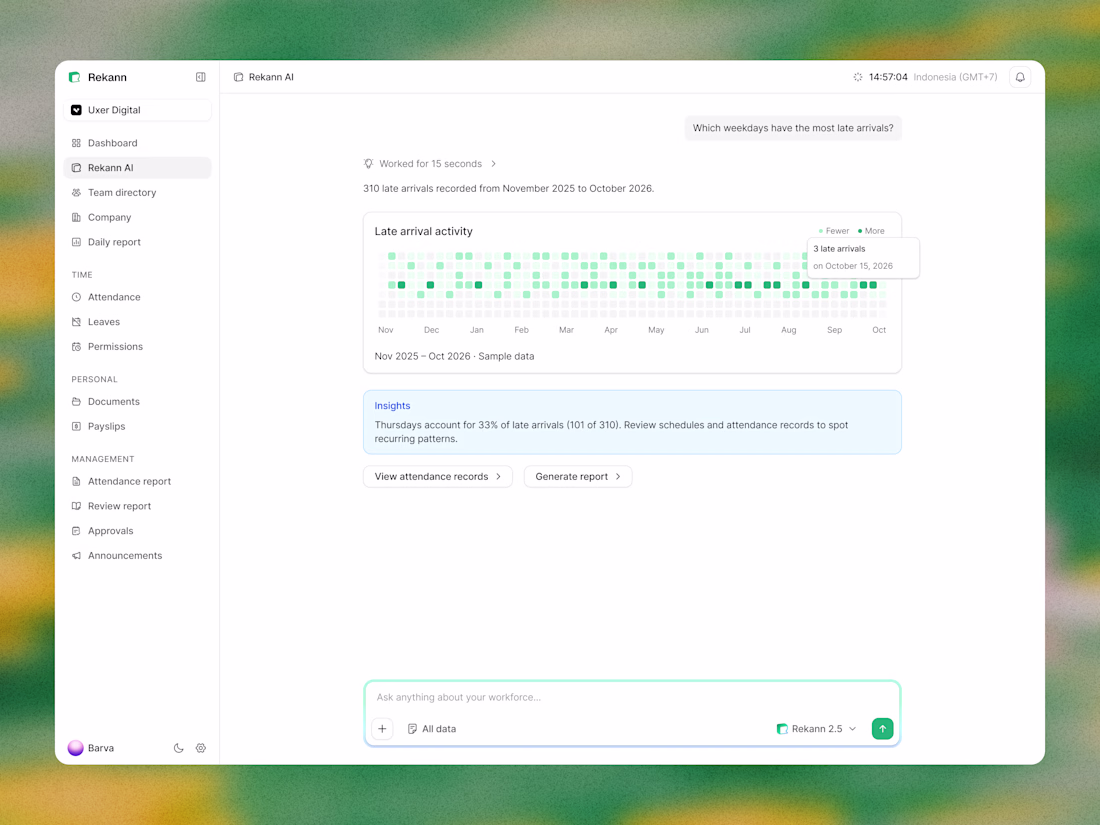Open Documents under Personal
This screenshot has height=825, width=1100.
[x=138, y=401]
